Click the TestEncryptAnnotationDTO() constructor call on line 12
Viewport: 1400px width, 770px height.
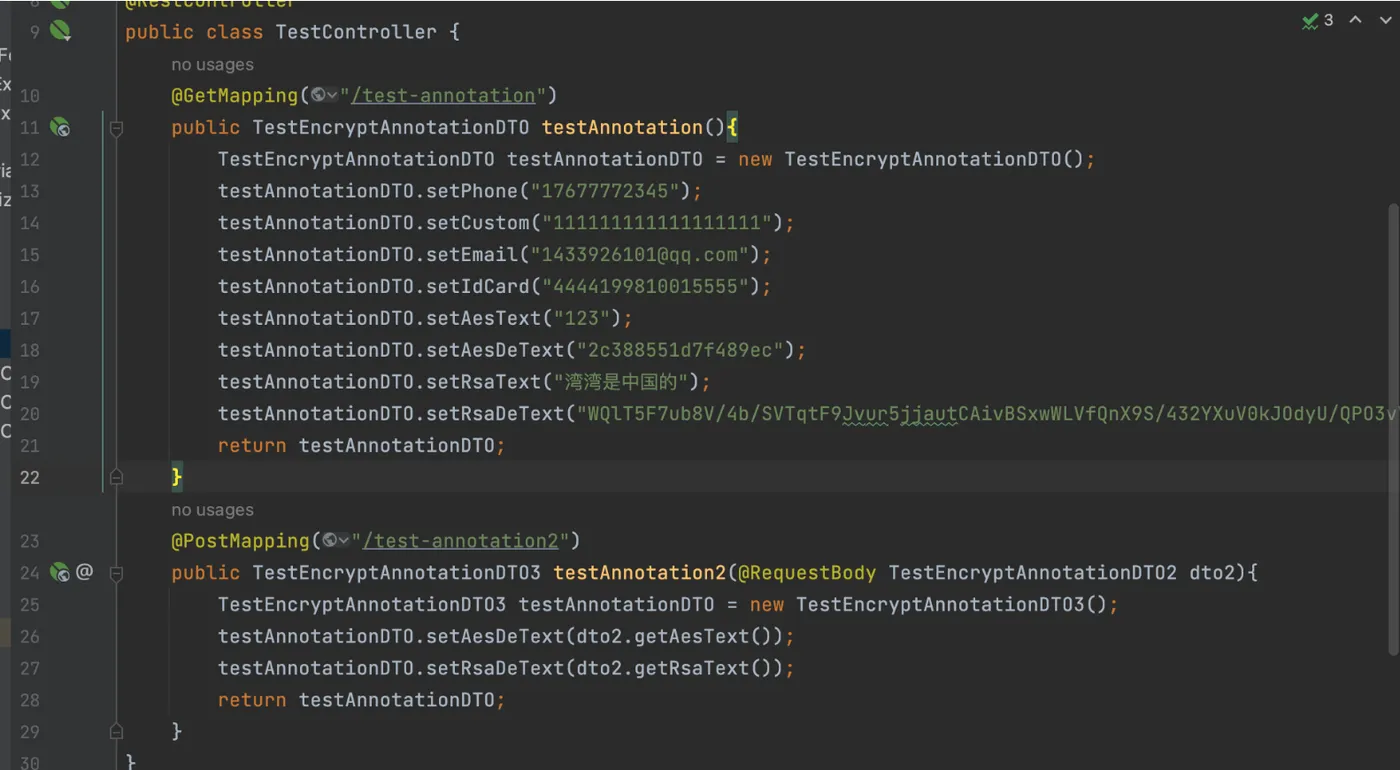click(934, 159)
